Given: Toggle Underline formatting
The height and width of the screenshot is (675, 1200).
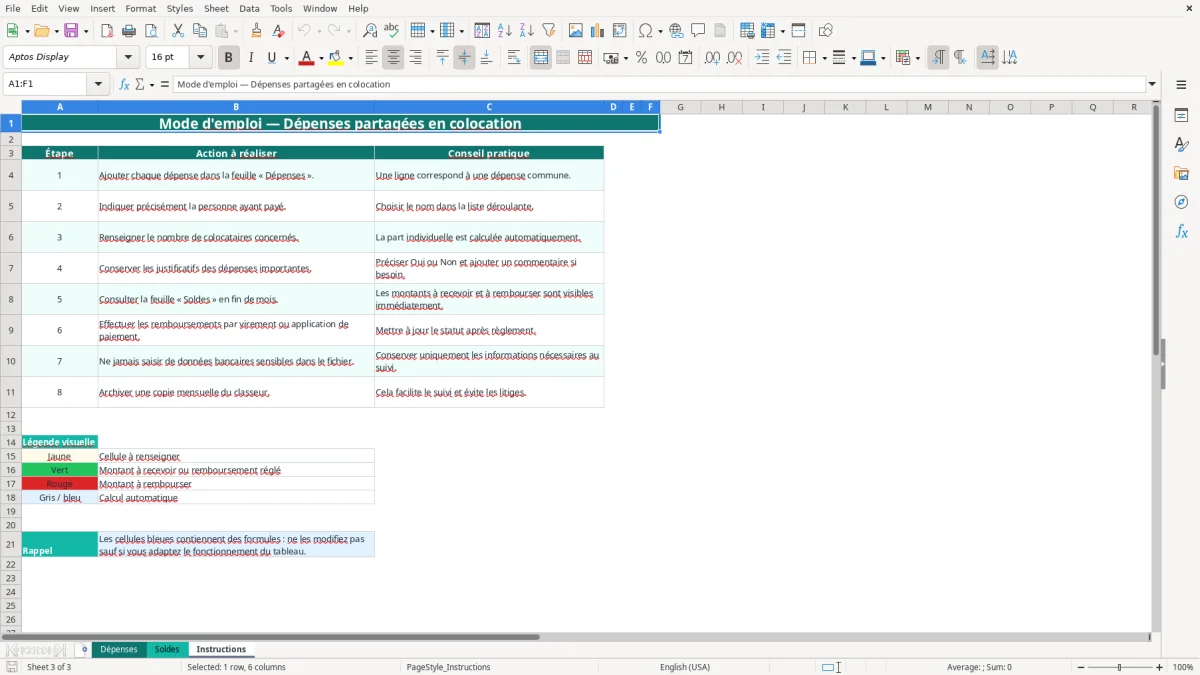Looking at the screenshot, I should coord(272,57).
